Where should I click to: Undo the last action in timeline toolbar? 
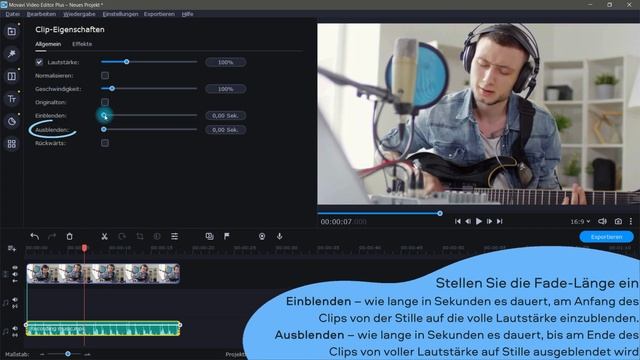tap(35, 236)
